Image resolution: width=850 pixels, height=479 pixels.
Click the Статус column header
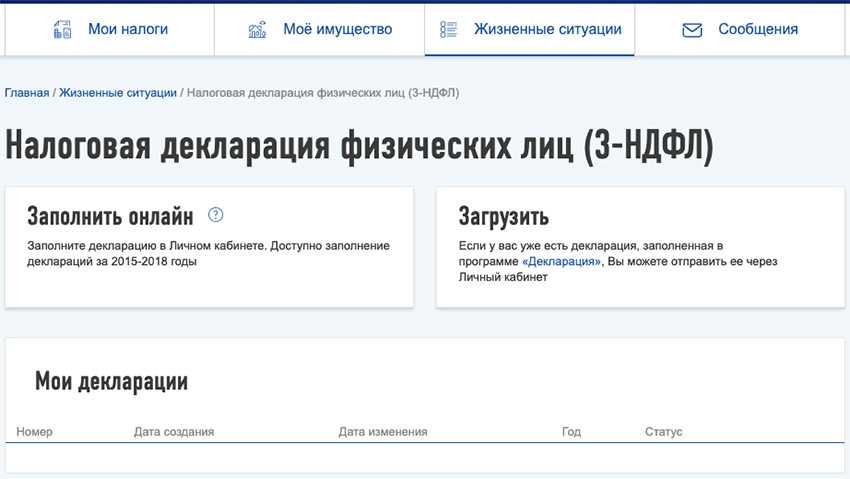tap(663, 432)
